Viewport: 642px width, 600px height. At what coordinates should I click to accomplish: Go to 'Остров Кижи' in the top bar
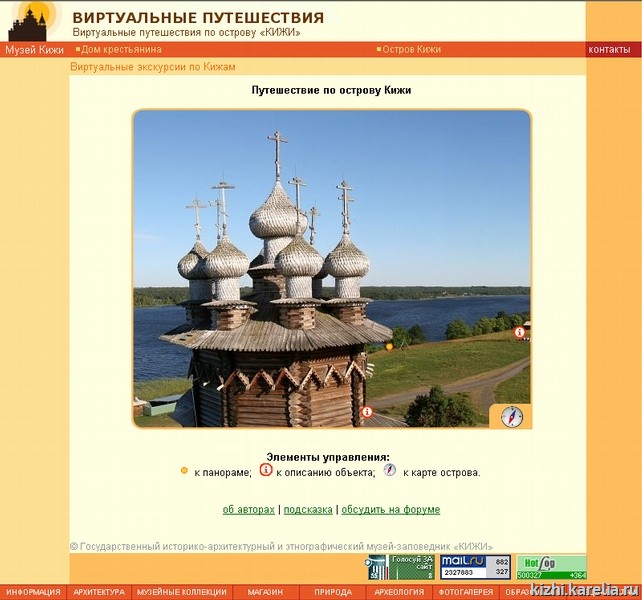pos(412,50)
